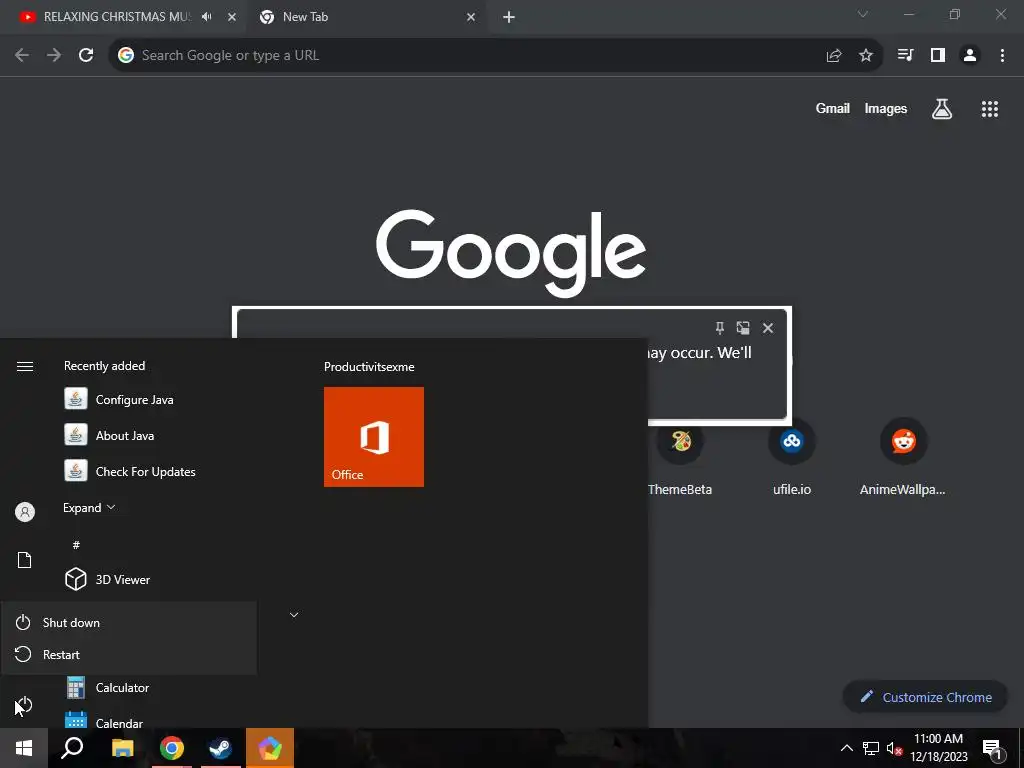Mute audio indicator on YouTube tab
Screen dimensions: 1024x768
(x=207, y=17)
